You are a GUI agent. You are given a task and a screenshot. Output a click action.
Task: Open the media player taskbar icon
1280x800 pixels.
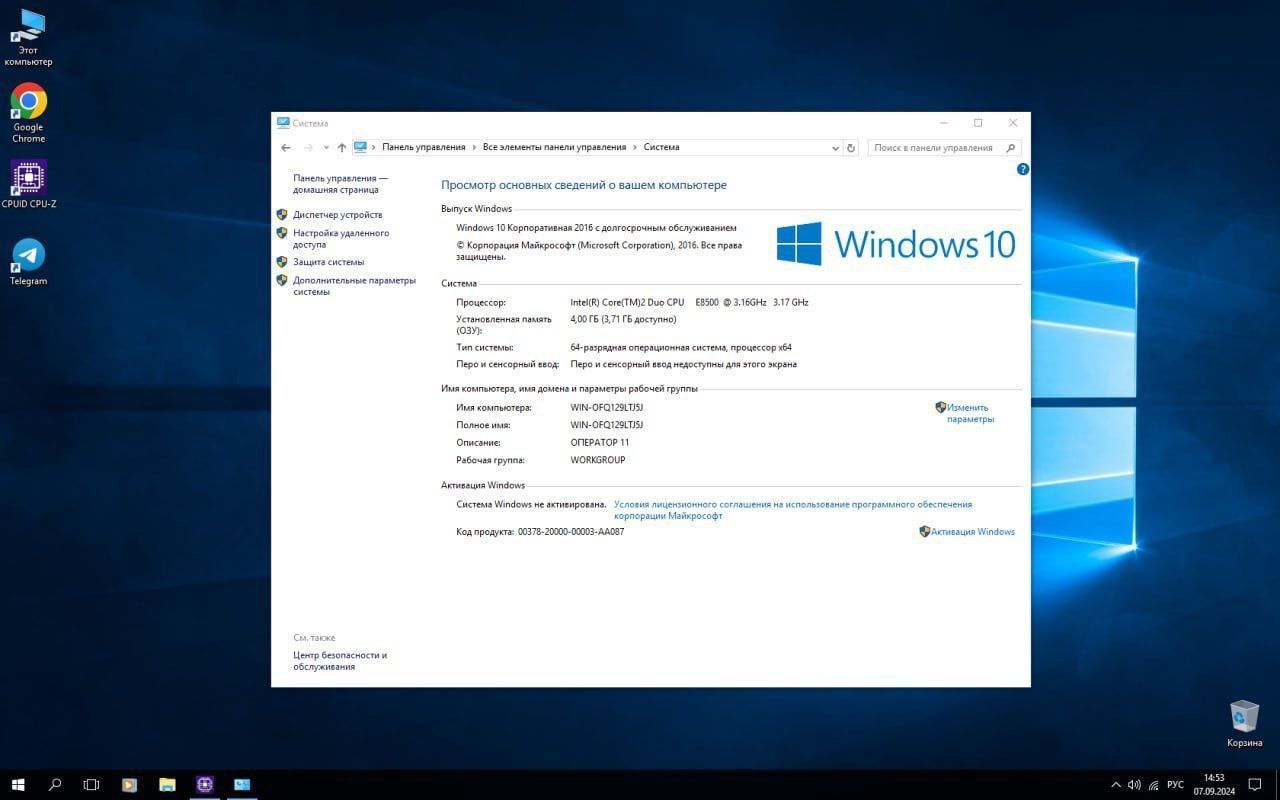pos(129,785)
